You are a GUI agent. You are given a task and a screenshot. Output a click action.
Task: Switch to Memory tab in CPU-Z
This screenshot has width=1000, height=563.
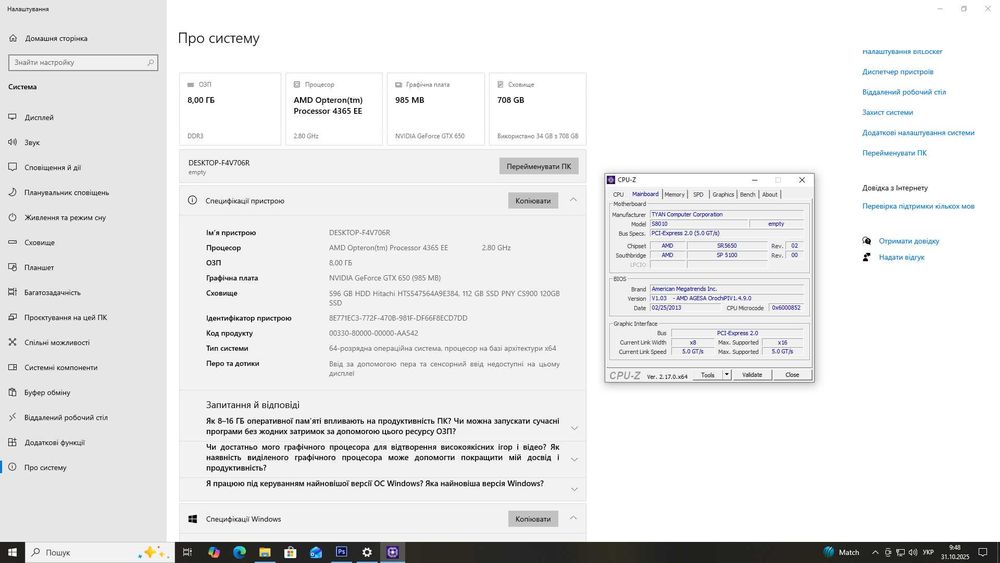674,194
